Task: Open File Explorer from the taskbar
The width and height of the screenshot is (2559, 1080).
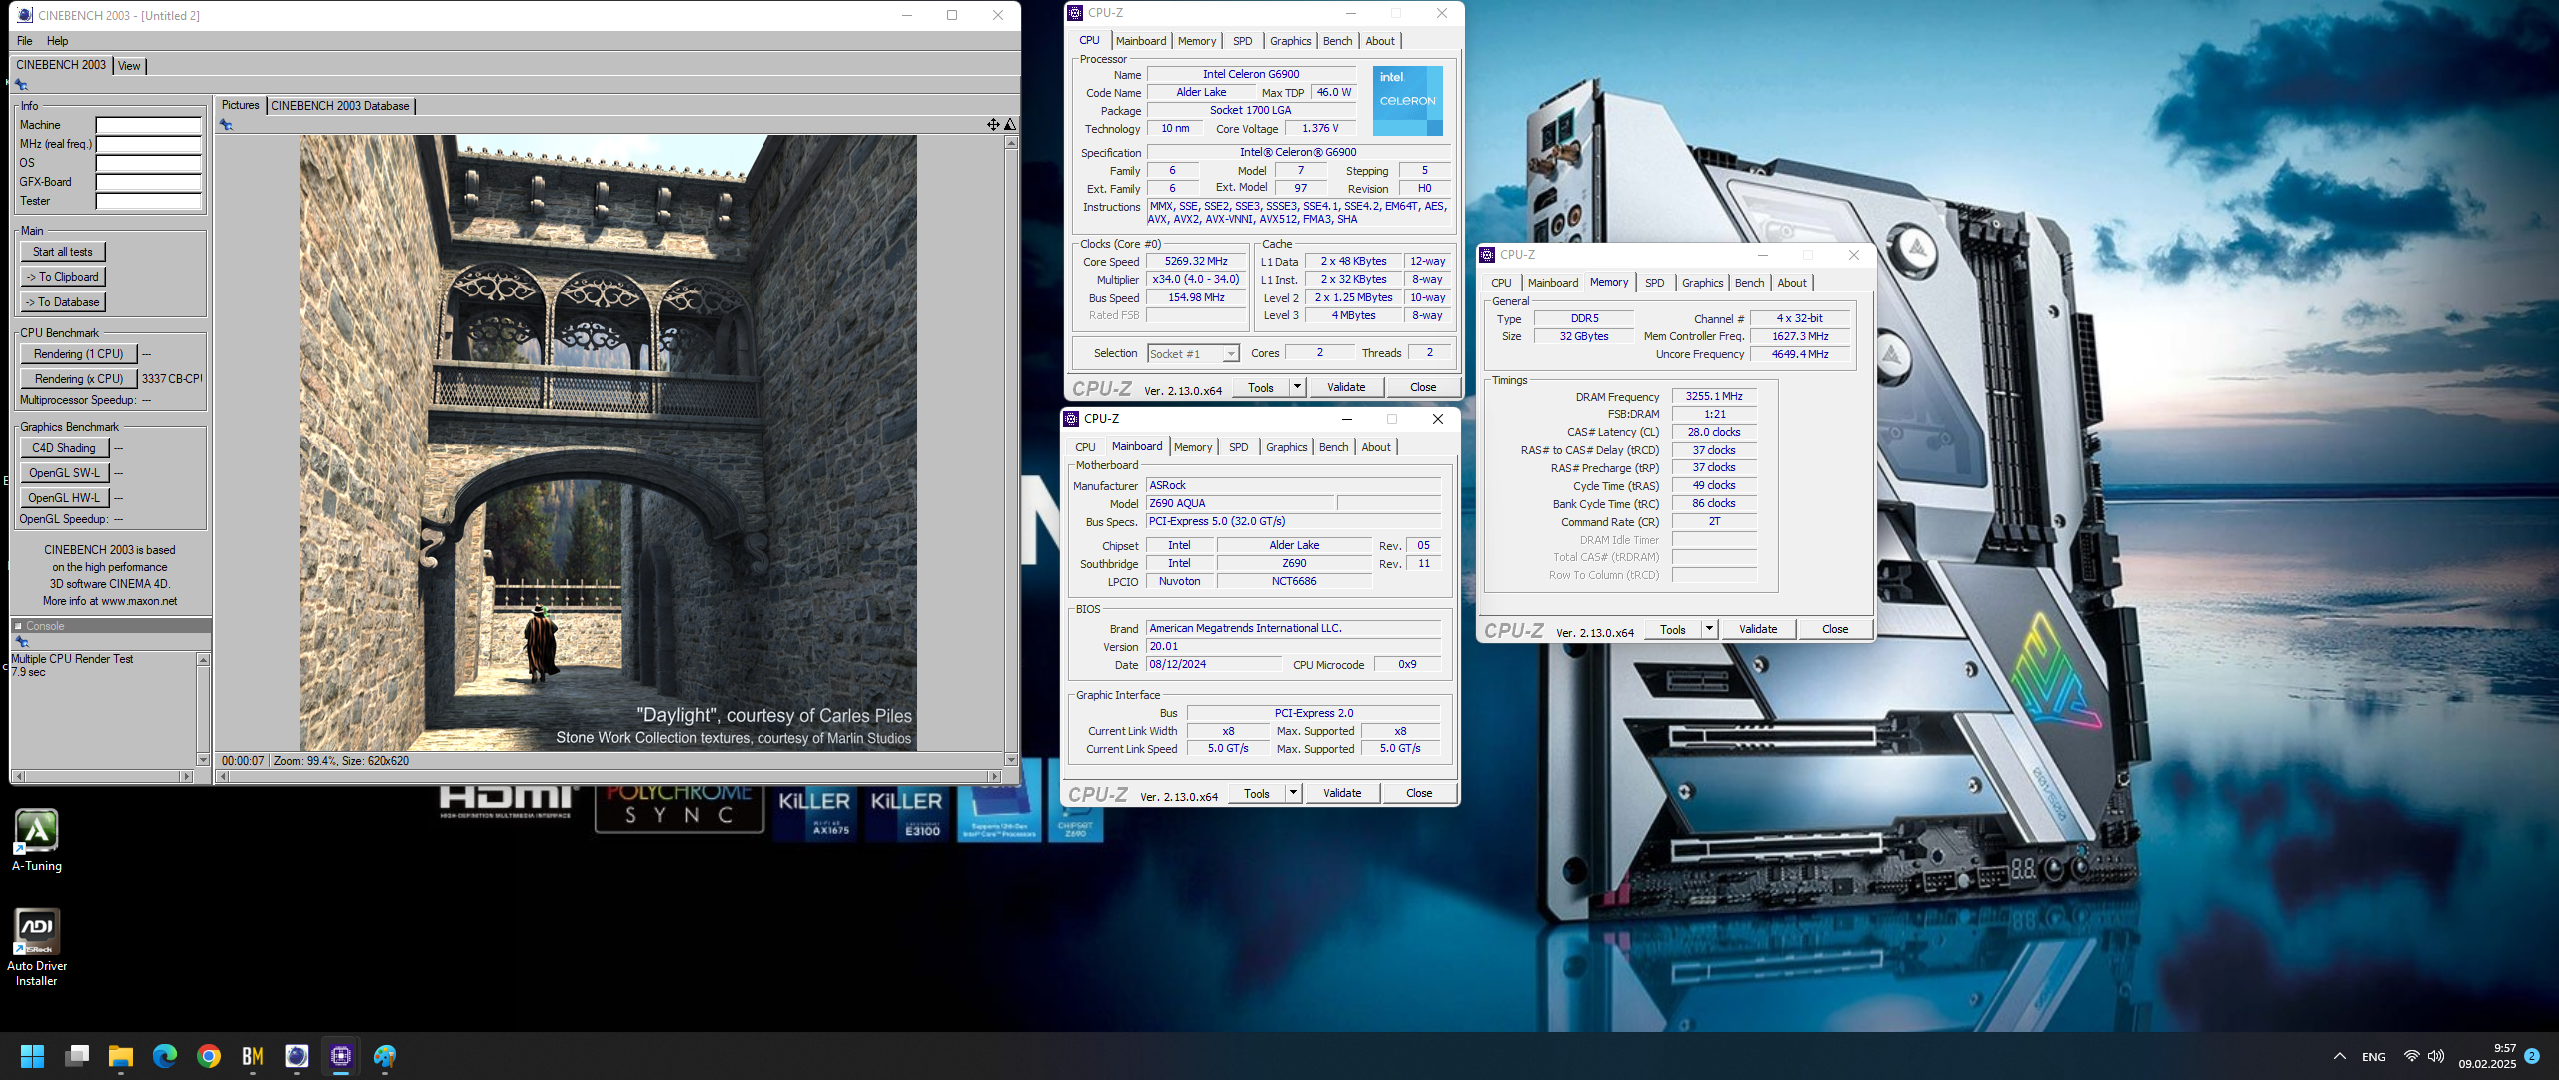Action: 121,1056
